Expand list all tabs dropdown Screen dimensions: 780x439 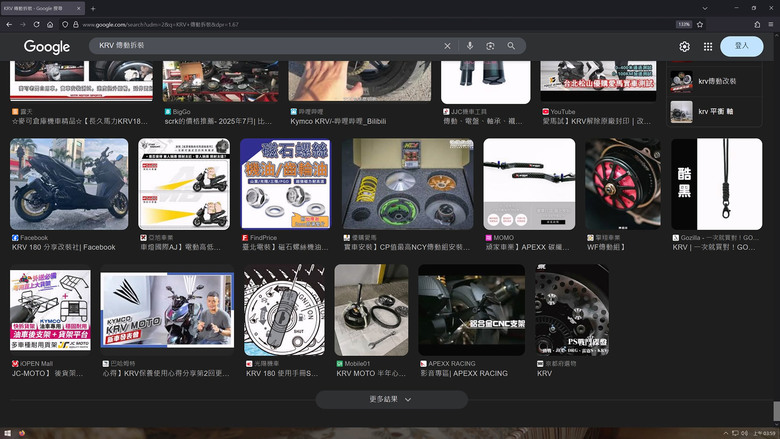[704, 8]
